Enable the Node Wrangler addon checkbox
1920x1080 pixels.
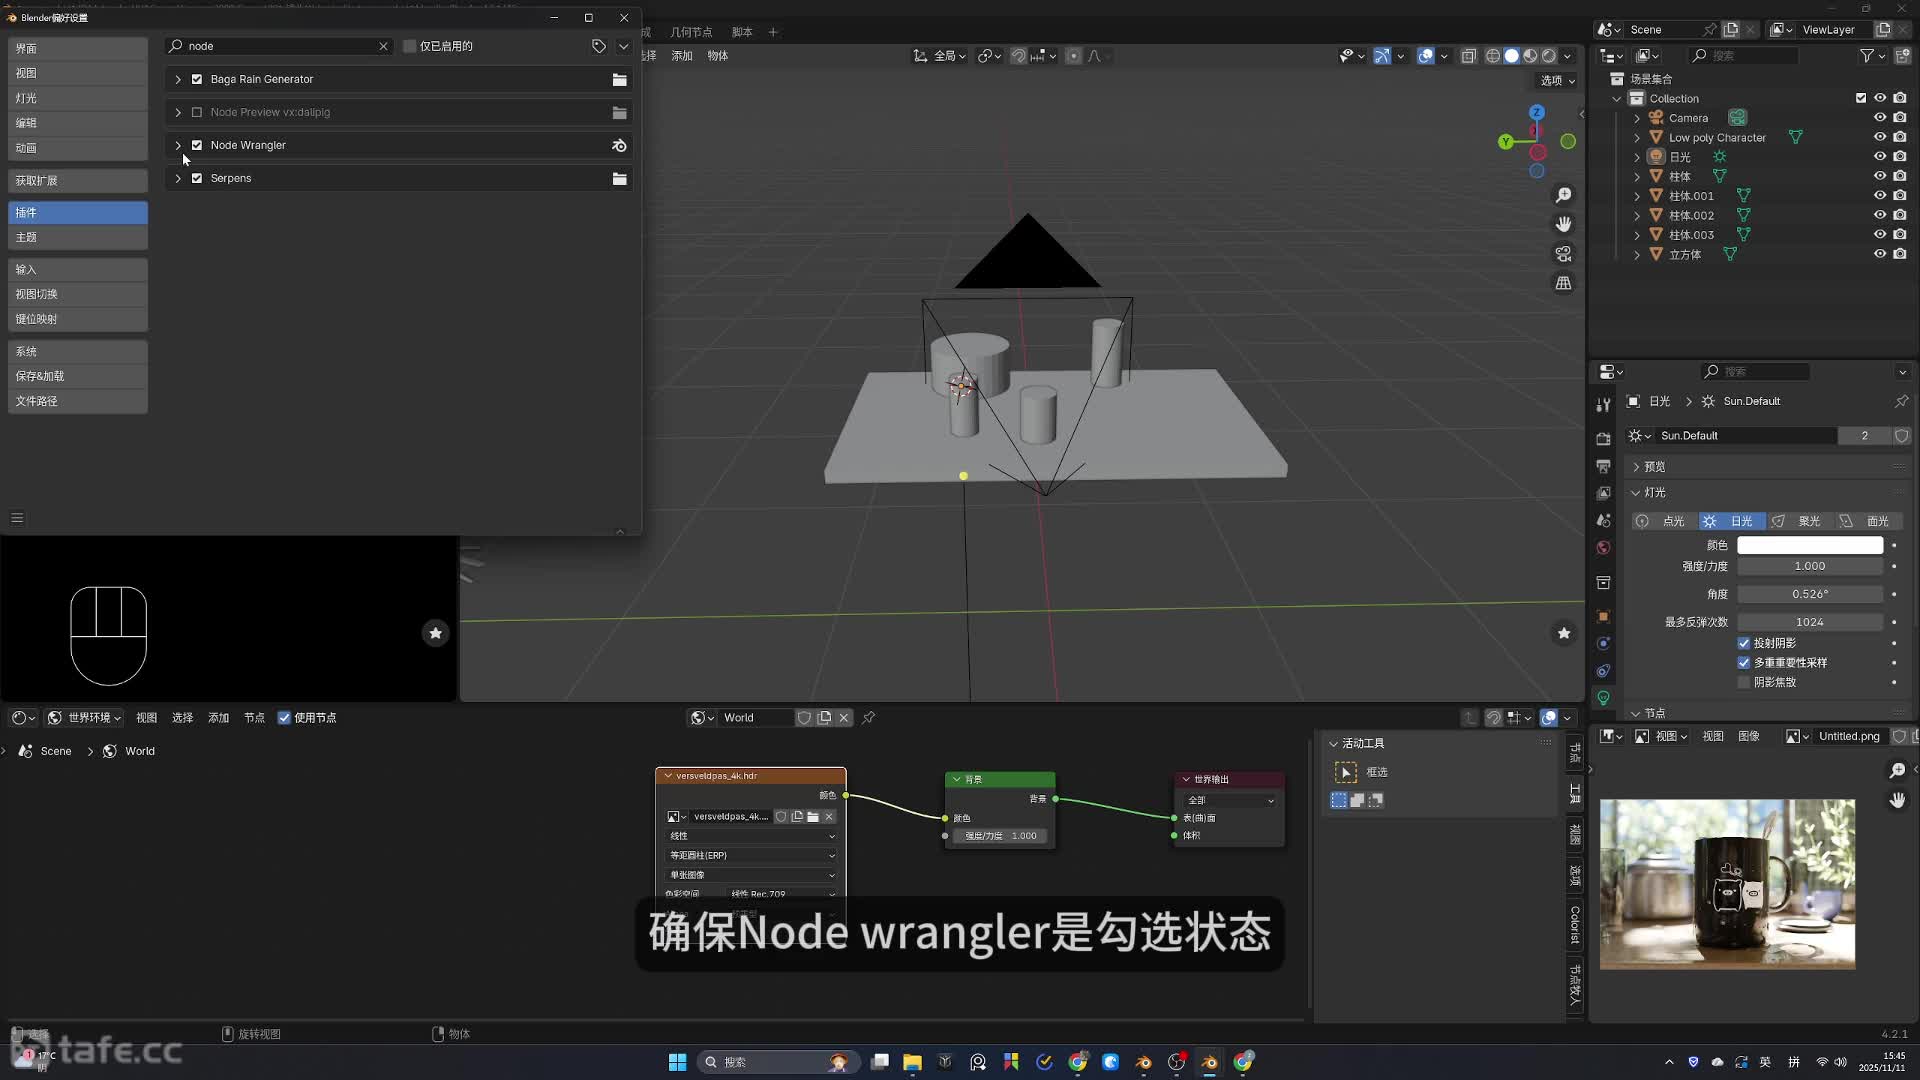click(x=197, y=145)
